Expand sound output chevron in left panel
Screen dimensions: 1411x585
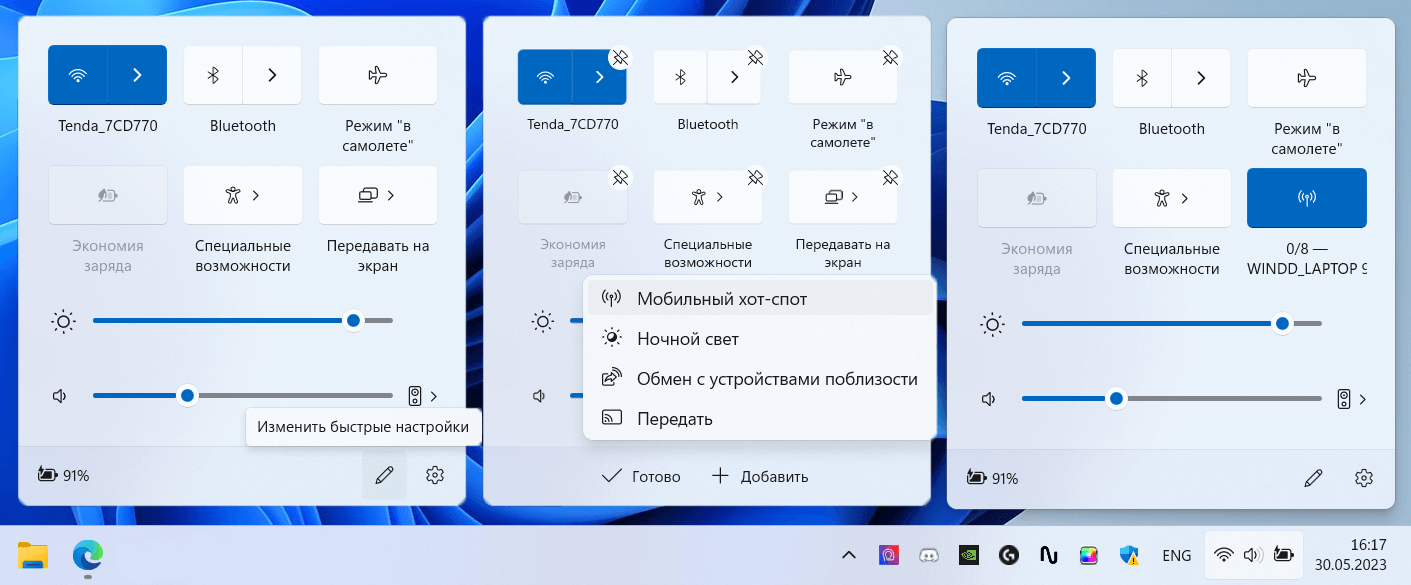[434, 397]
